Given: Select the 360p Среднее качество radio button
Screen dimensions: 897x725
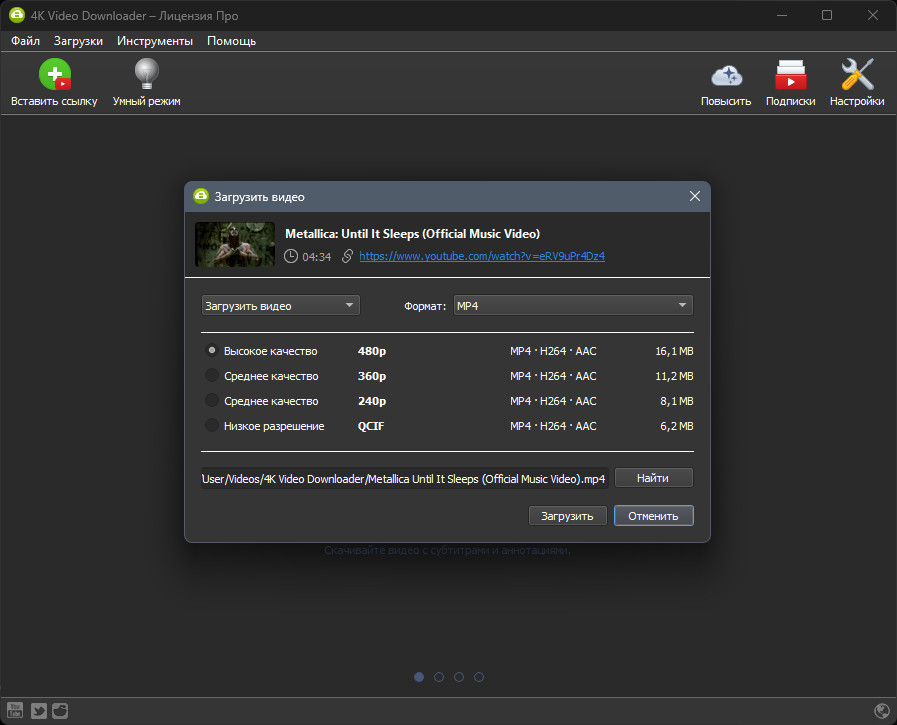Looking at the screenshot, I should click(212, 375).
